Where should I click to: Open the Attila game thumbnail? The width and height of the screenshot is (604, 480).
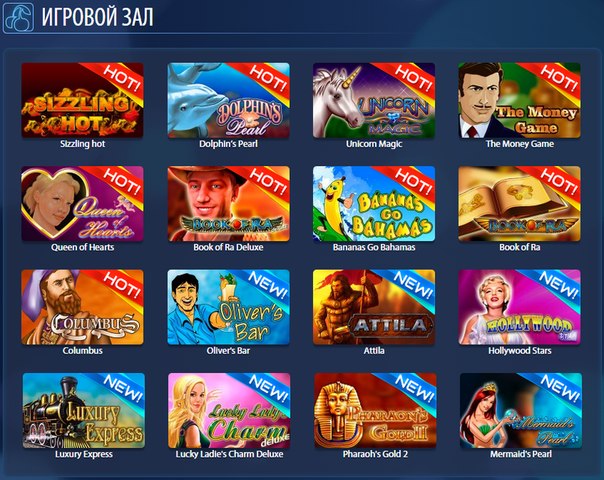pyautogui.click(x=374, y=307)
